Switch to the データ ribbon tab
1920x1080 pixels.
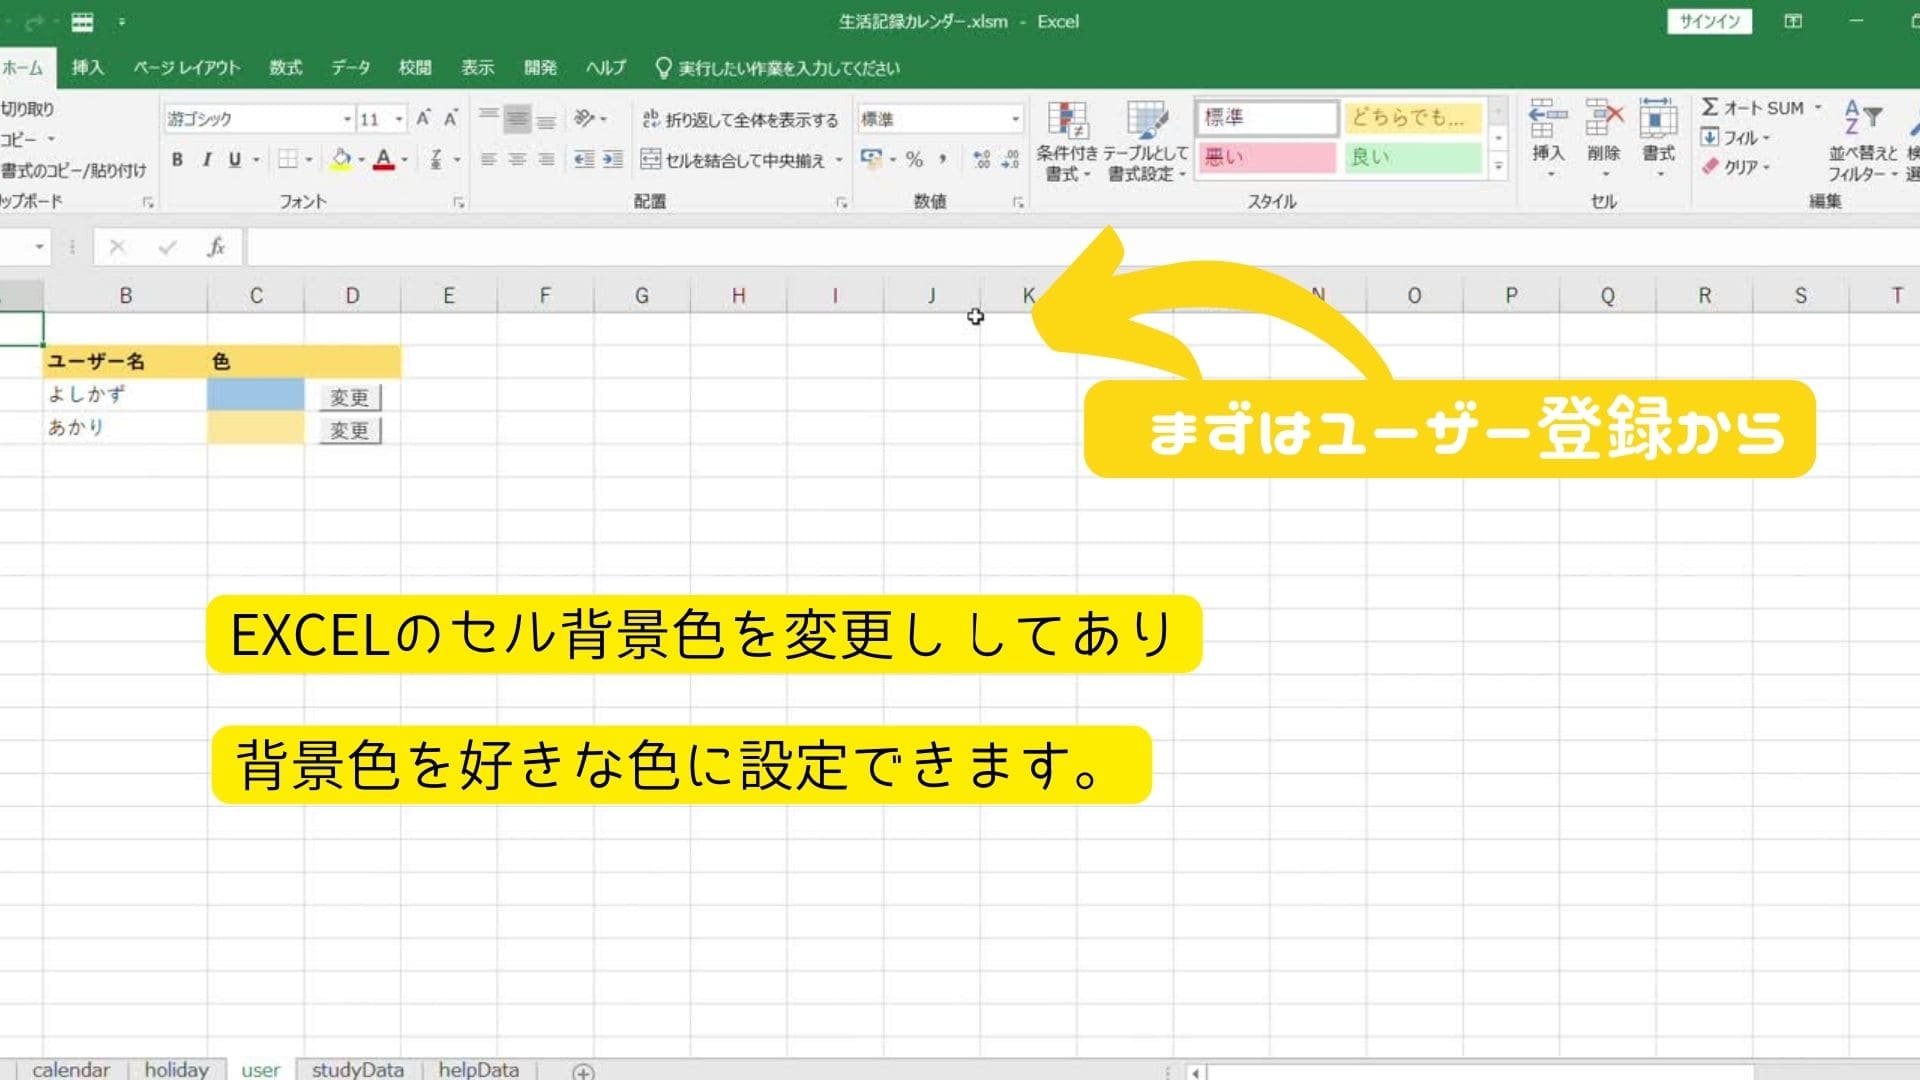coord(351,67)
